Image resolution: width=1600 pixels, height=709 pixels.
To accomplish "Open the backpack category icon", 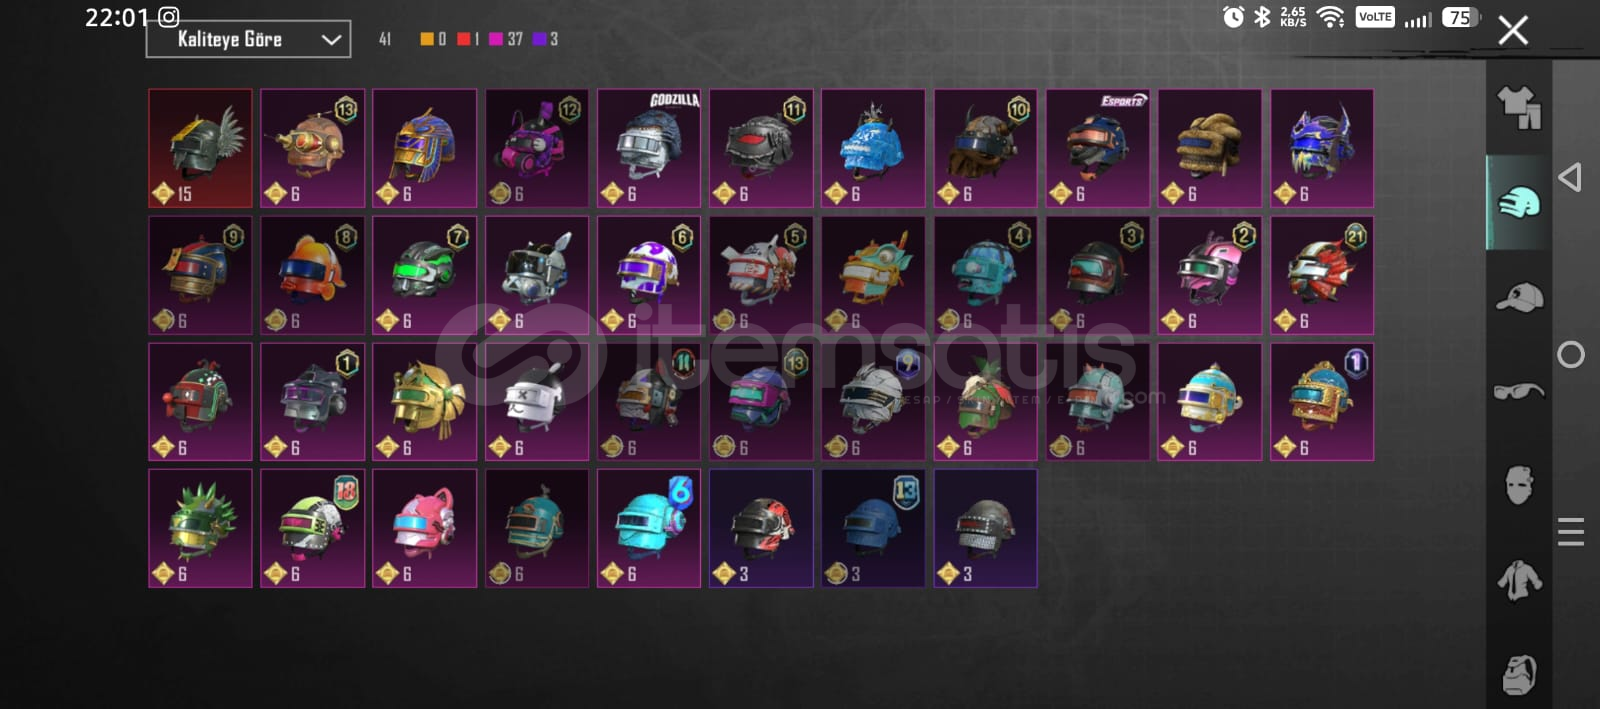I will pos(1519,674).
